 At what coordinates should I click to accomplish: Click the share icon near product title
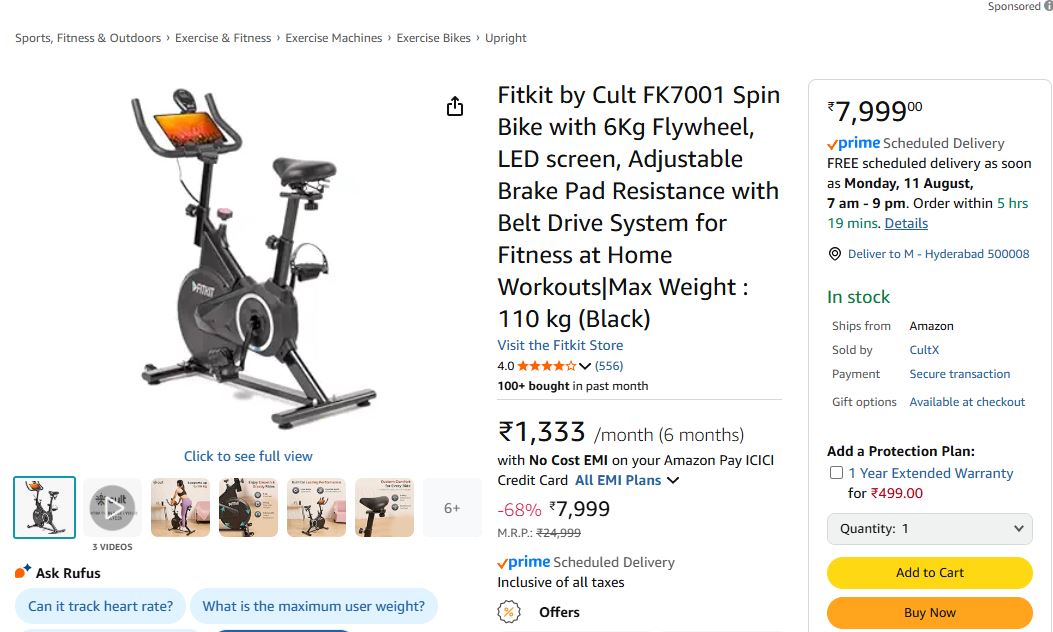point(455,105)
